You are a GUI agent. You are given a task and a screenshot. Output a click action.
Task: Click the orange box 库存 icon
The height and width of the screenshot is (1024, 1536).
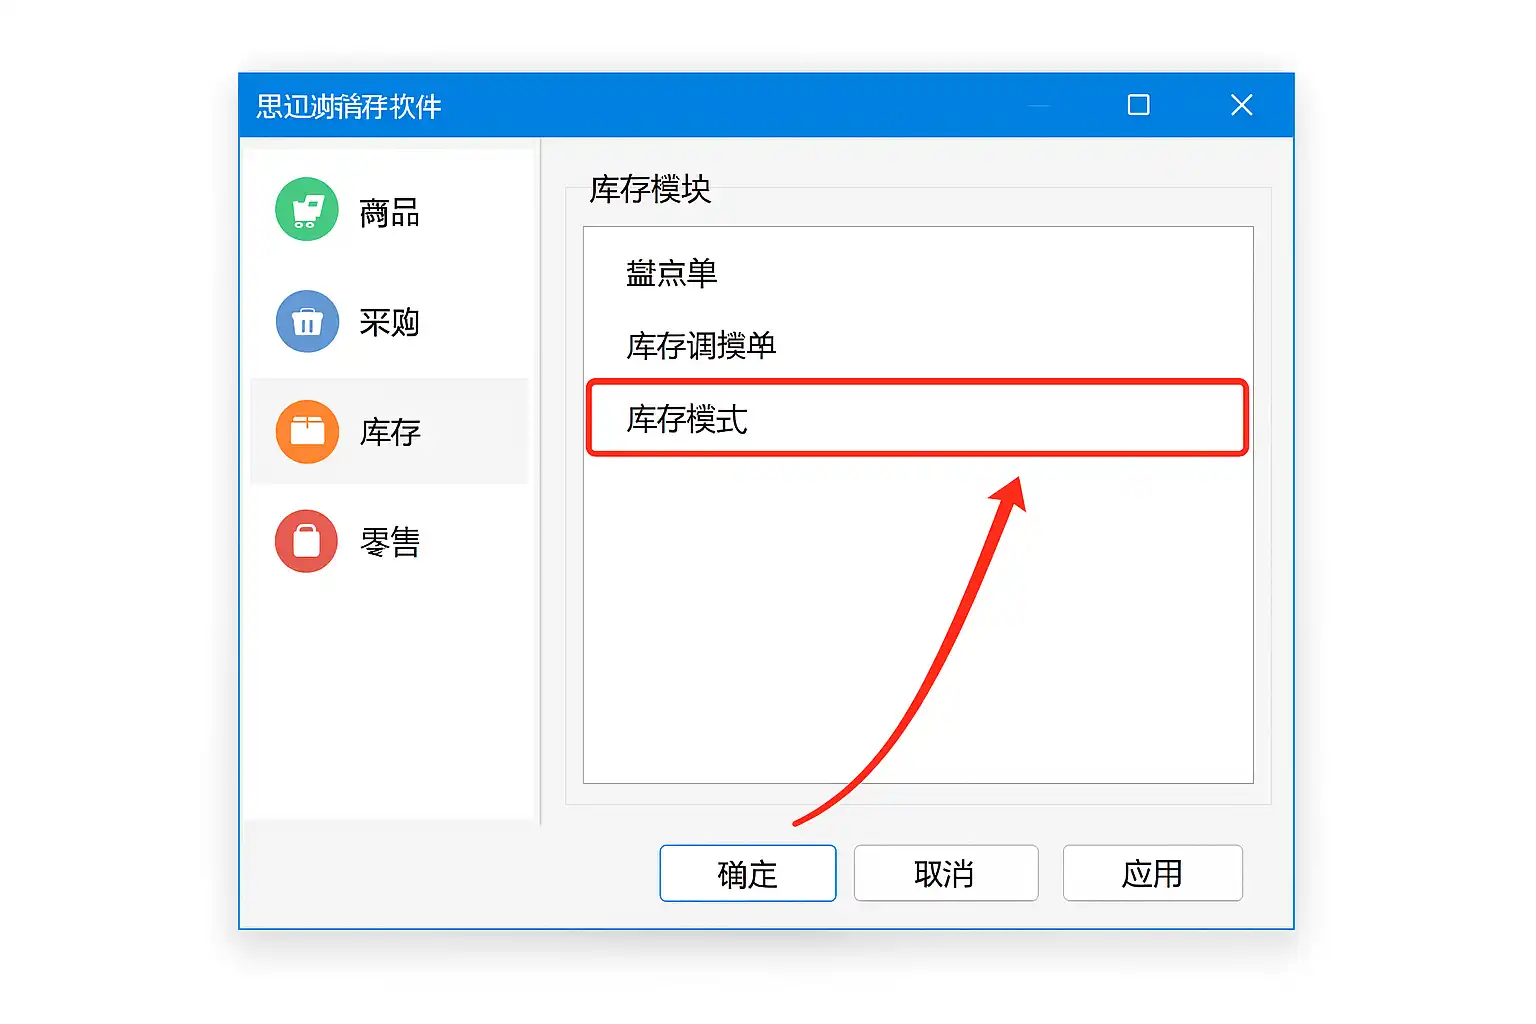pos(307,431)
